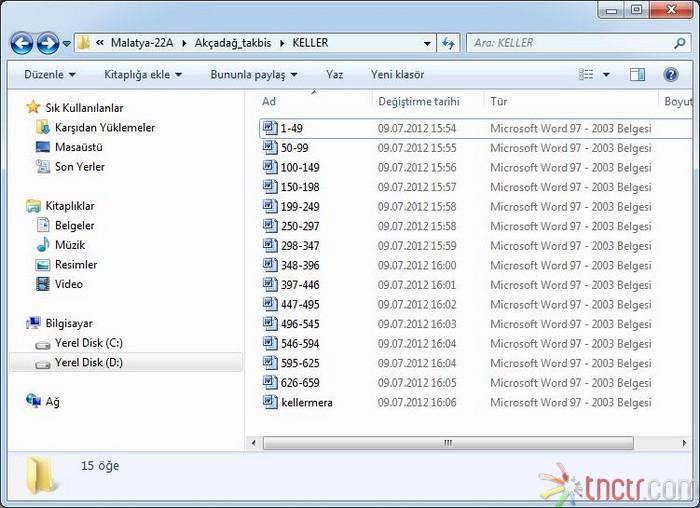Image resolution: width=700 pixels, height=508 pixels.
Task: Select Word icon of file 595-625
Action: click(x=270, y=363)
